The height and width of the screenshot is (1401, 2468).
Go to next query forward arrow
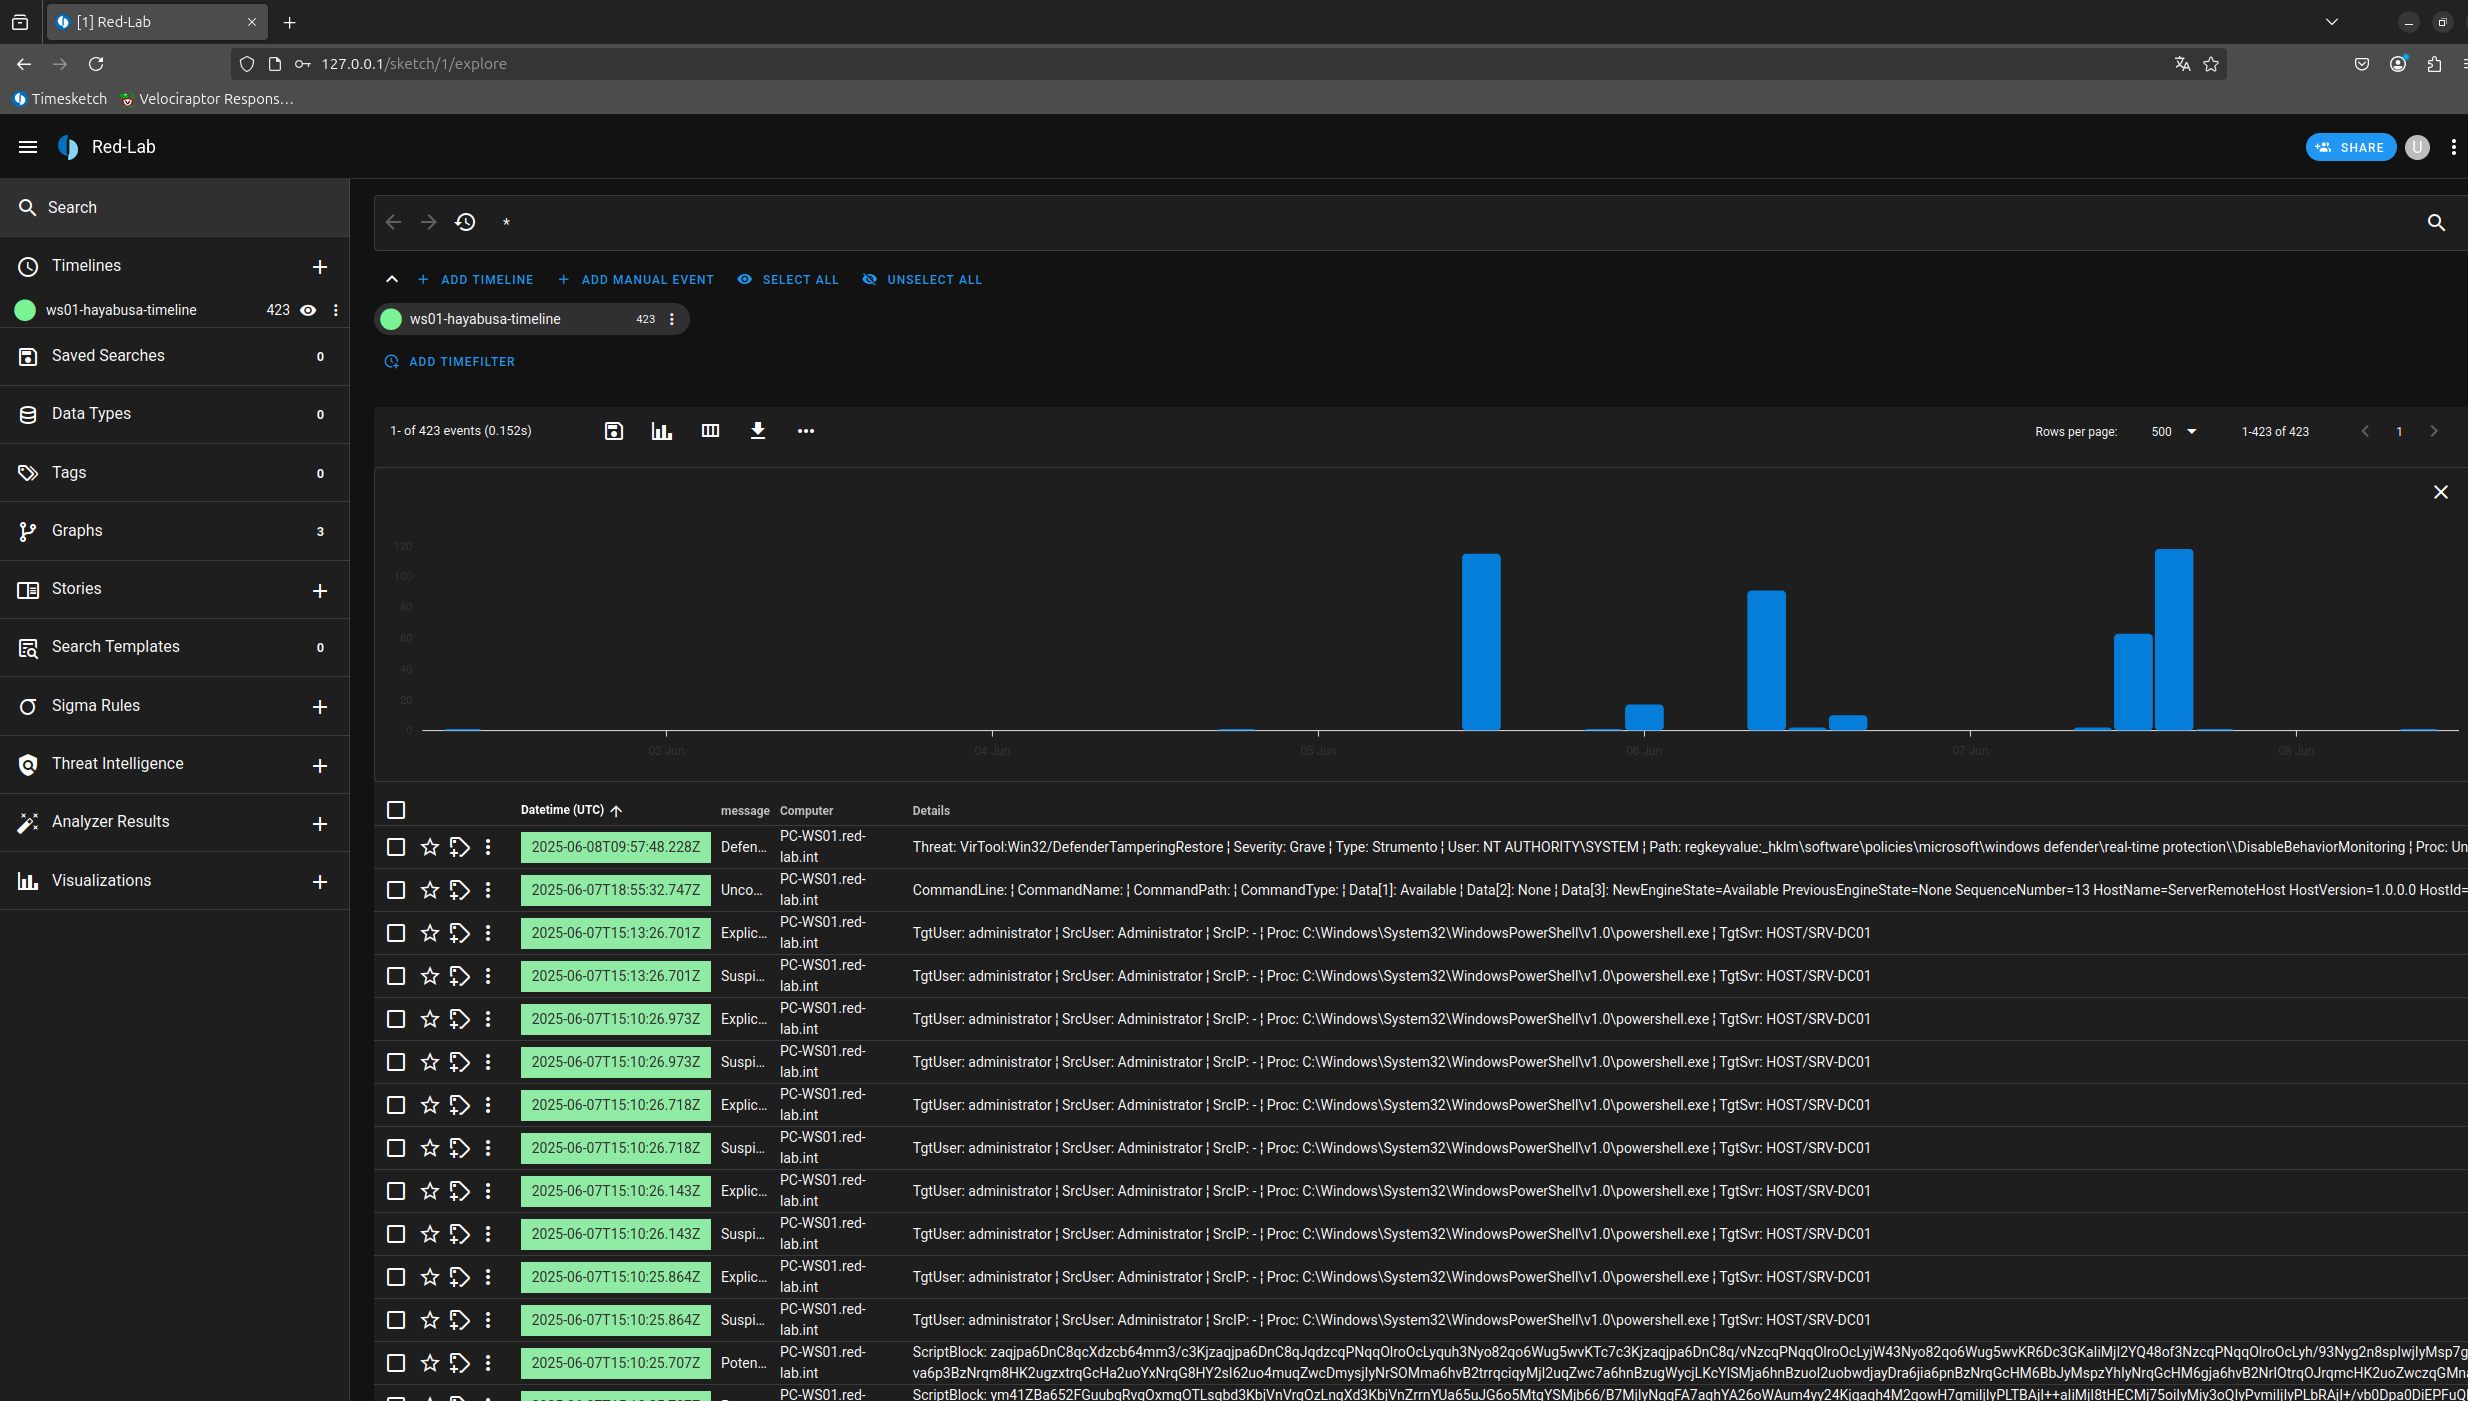point(429,222)
